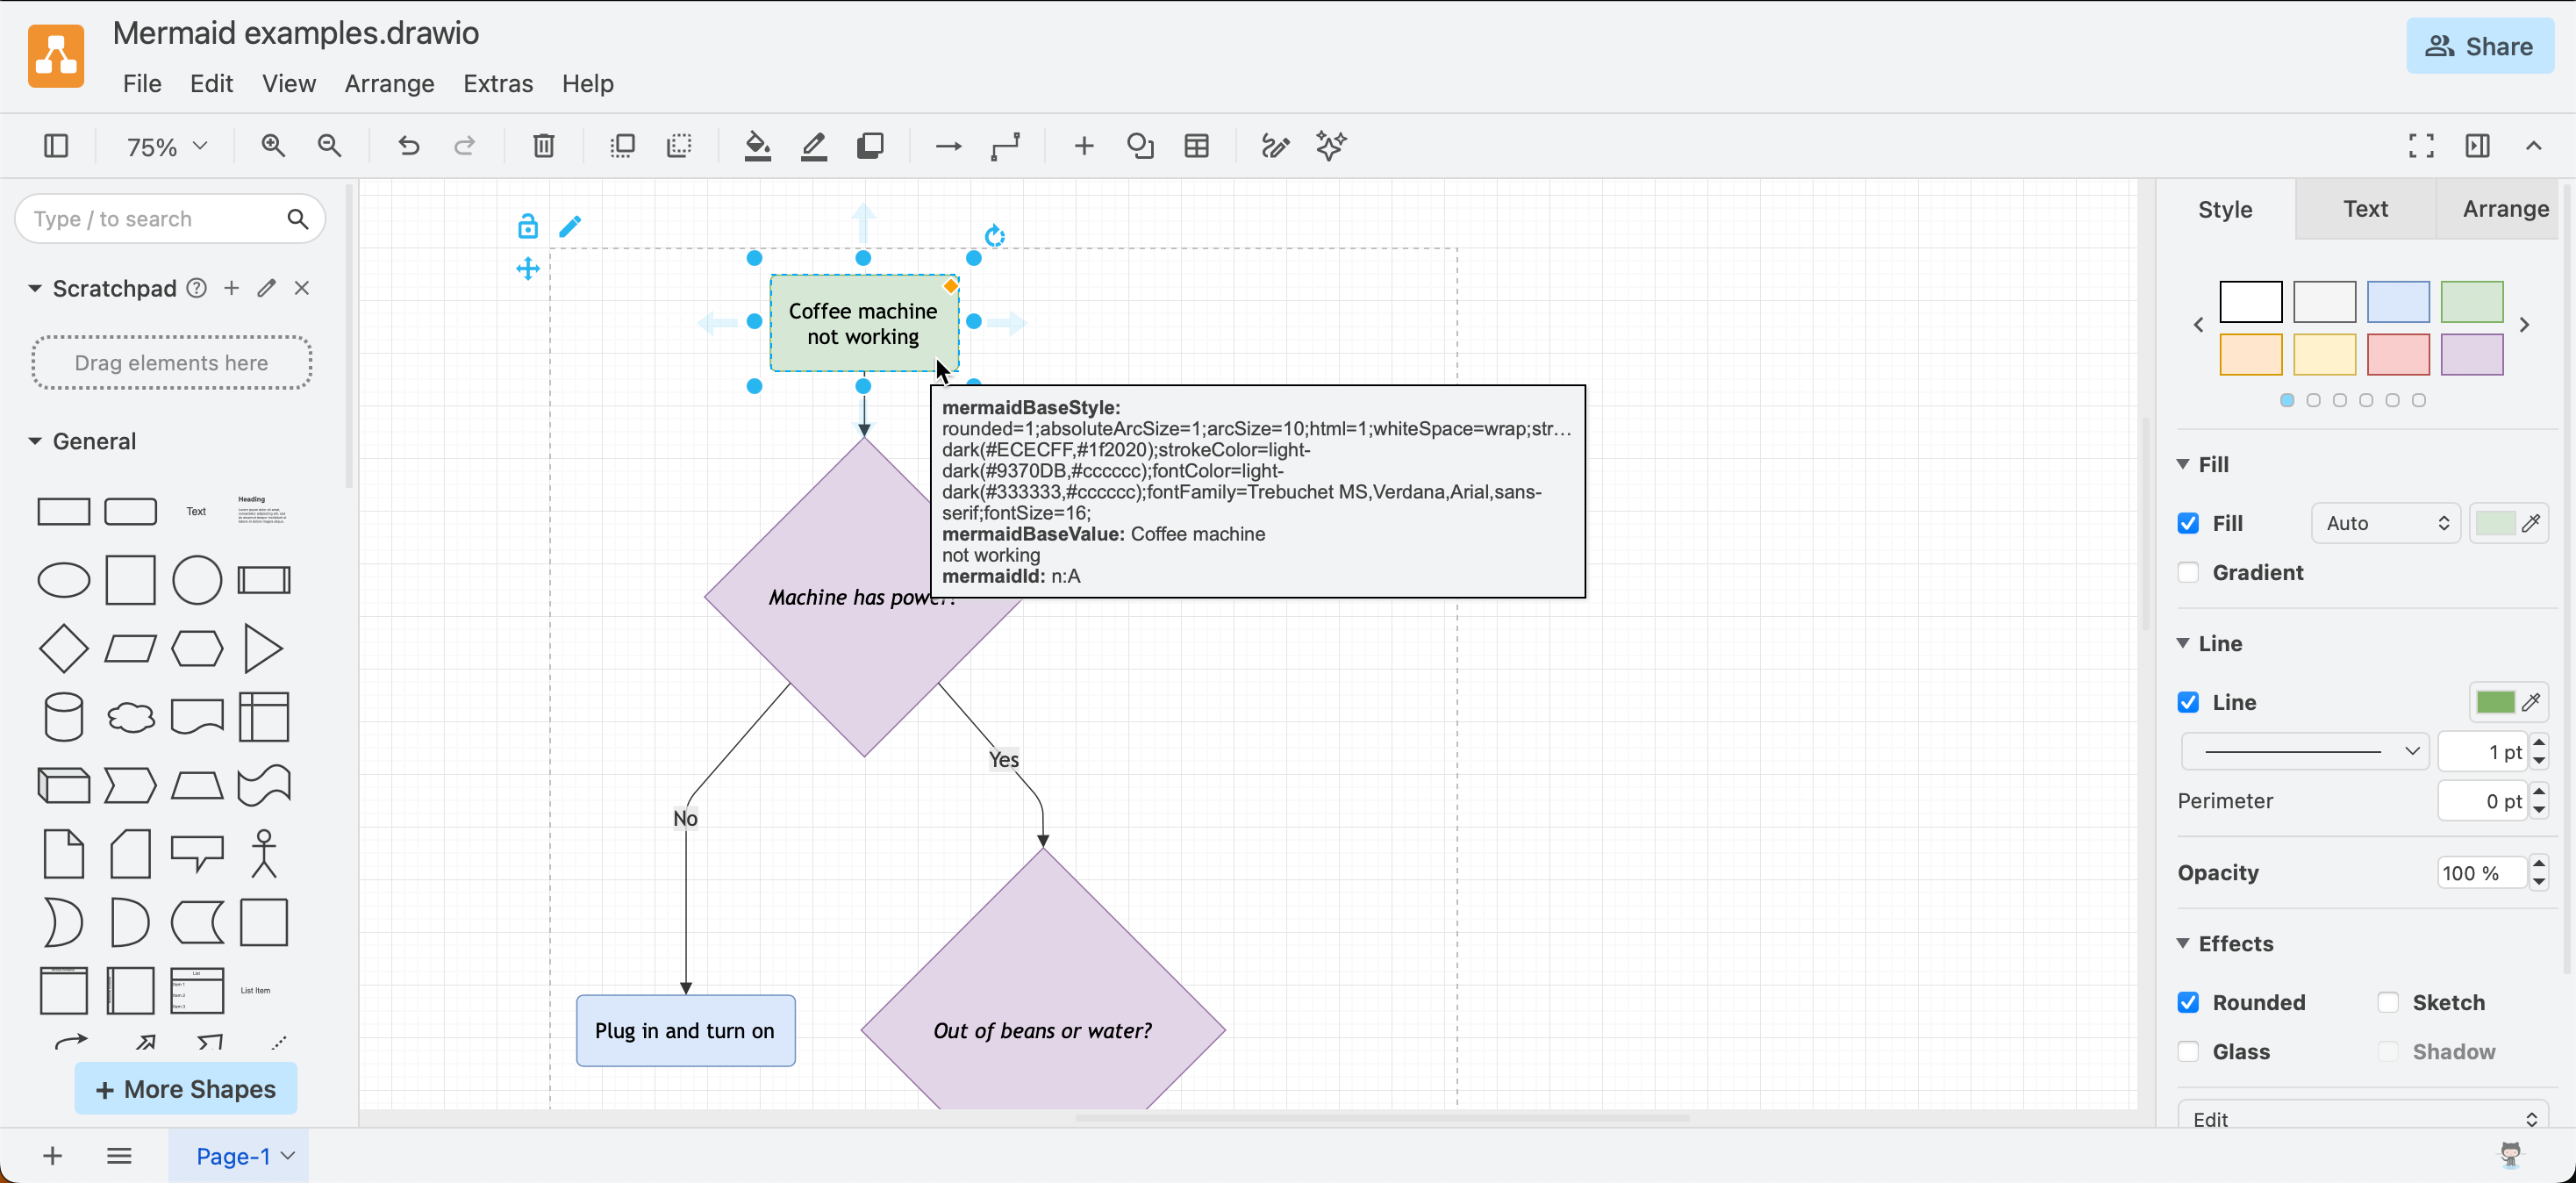
Task: Show next style swatch page arrow
Action: (x=2524, y=325)
